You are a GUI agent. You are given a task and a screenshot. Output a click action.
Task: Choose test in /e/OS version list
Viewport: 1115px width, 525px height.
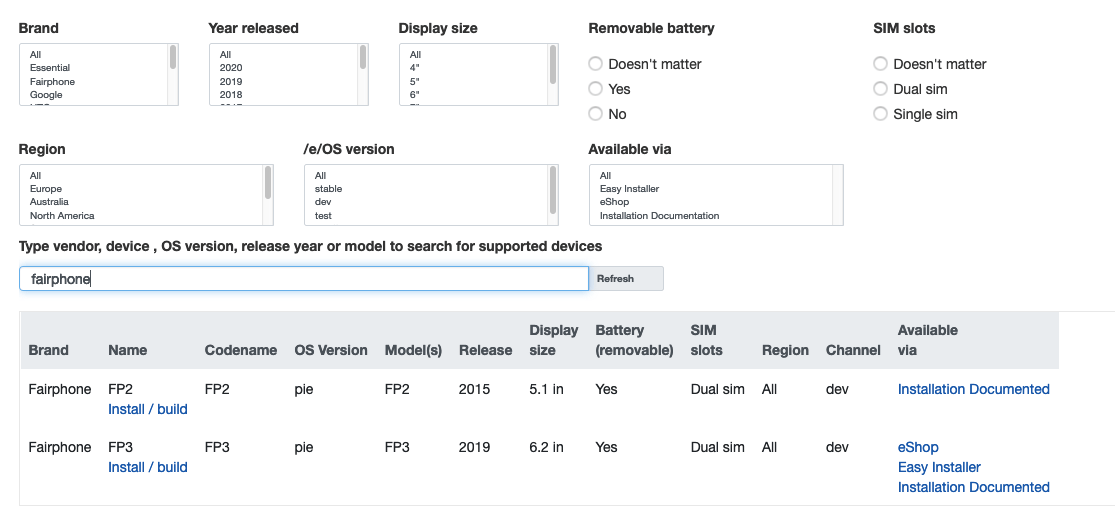pos(324,216)
